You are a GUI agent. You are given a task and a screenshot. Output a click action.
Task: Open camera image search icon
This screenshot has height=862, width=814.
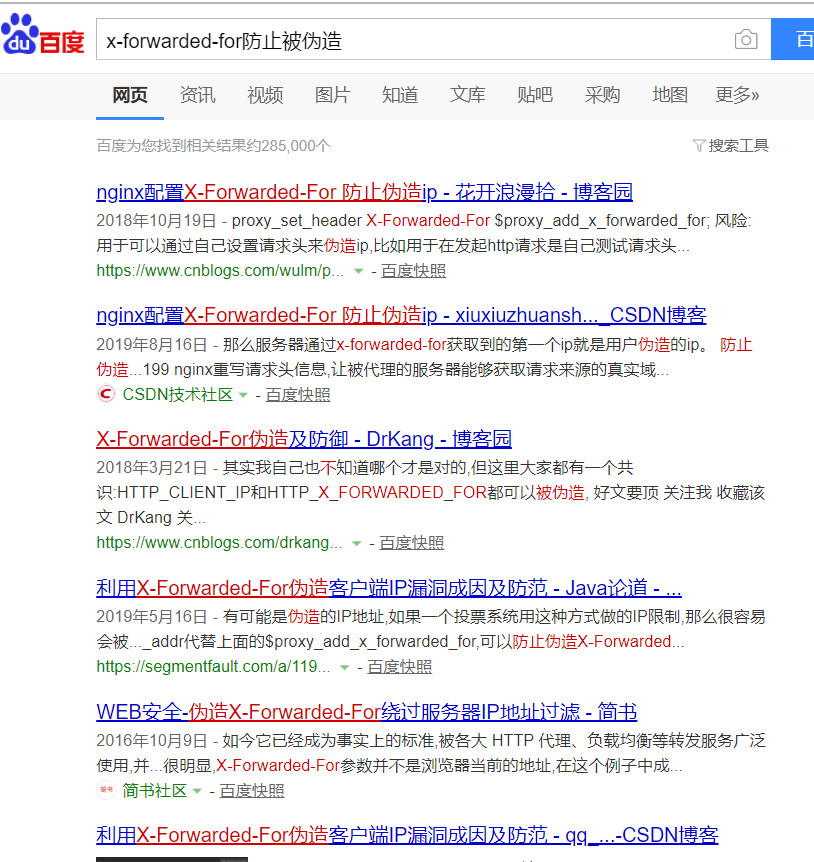(746, 39)
